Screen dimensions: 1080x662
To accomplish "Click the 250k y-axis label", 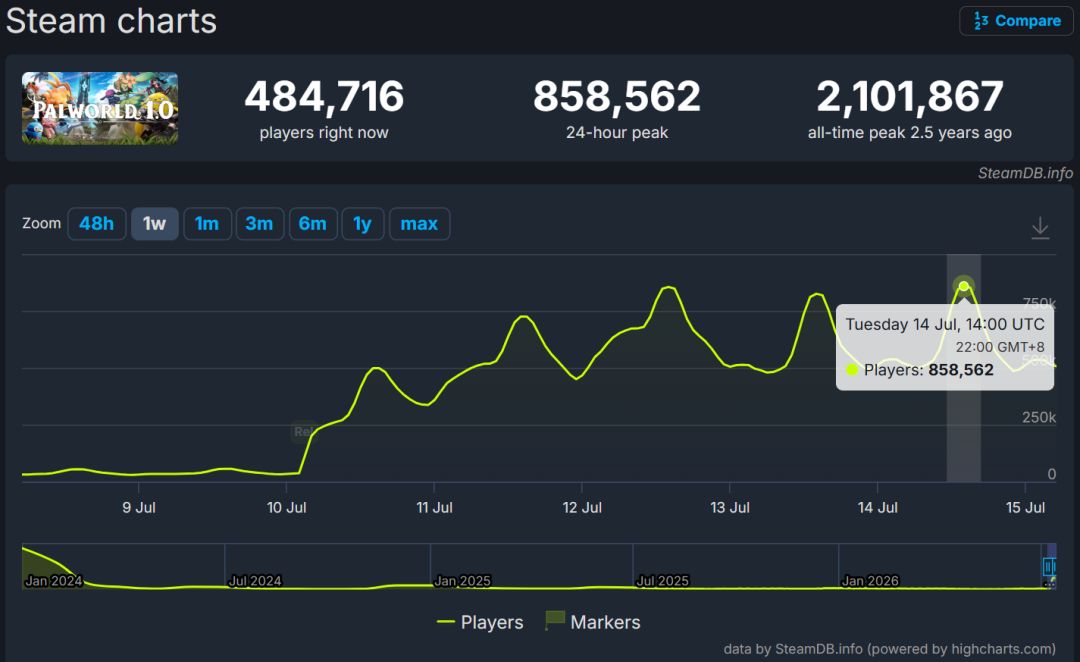I will coord(1039,417).
